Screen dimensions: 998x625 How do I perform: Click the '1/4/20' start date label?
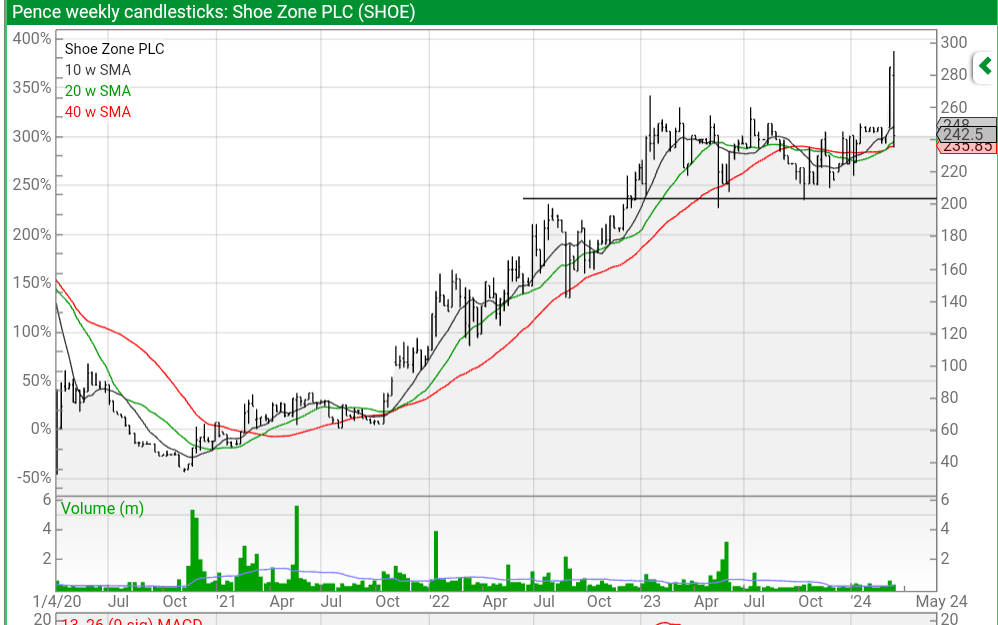tap(57, 601)
